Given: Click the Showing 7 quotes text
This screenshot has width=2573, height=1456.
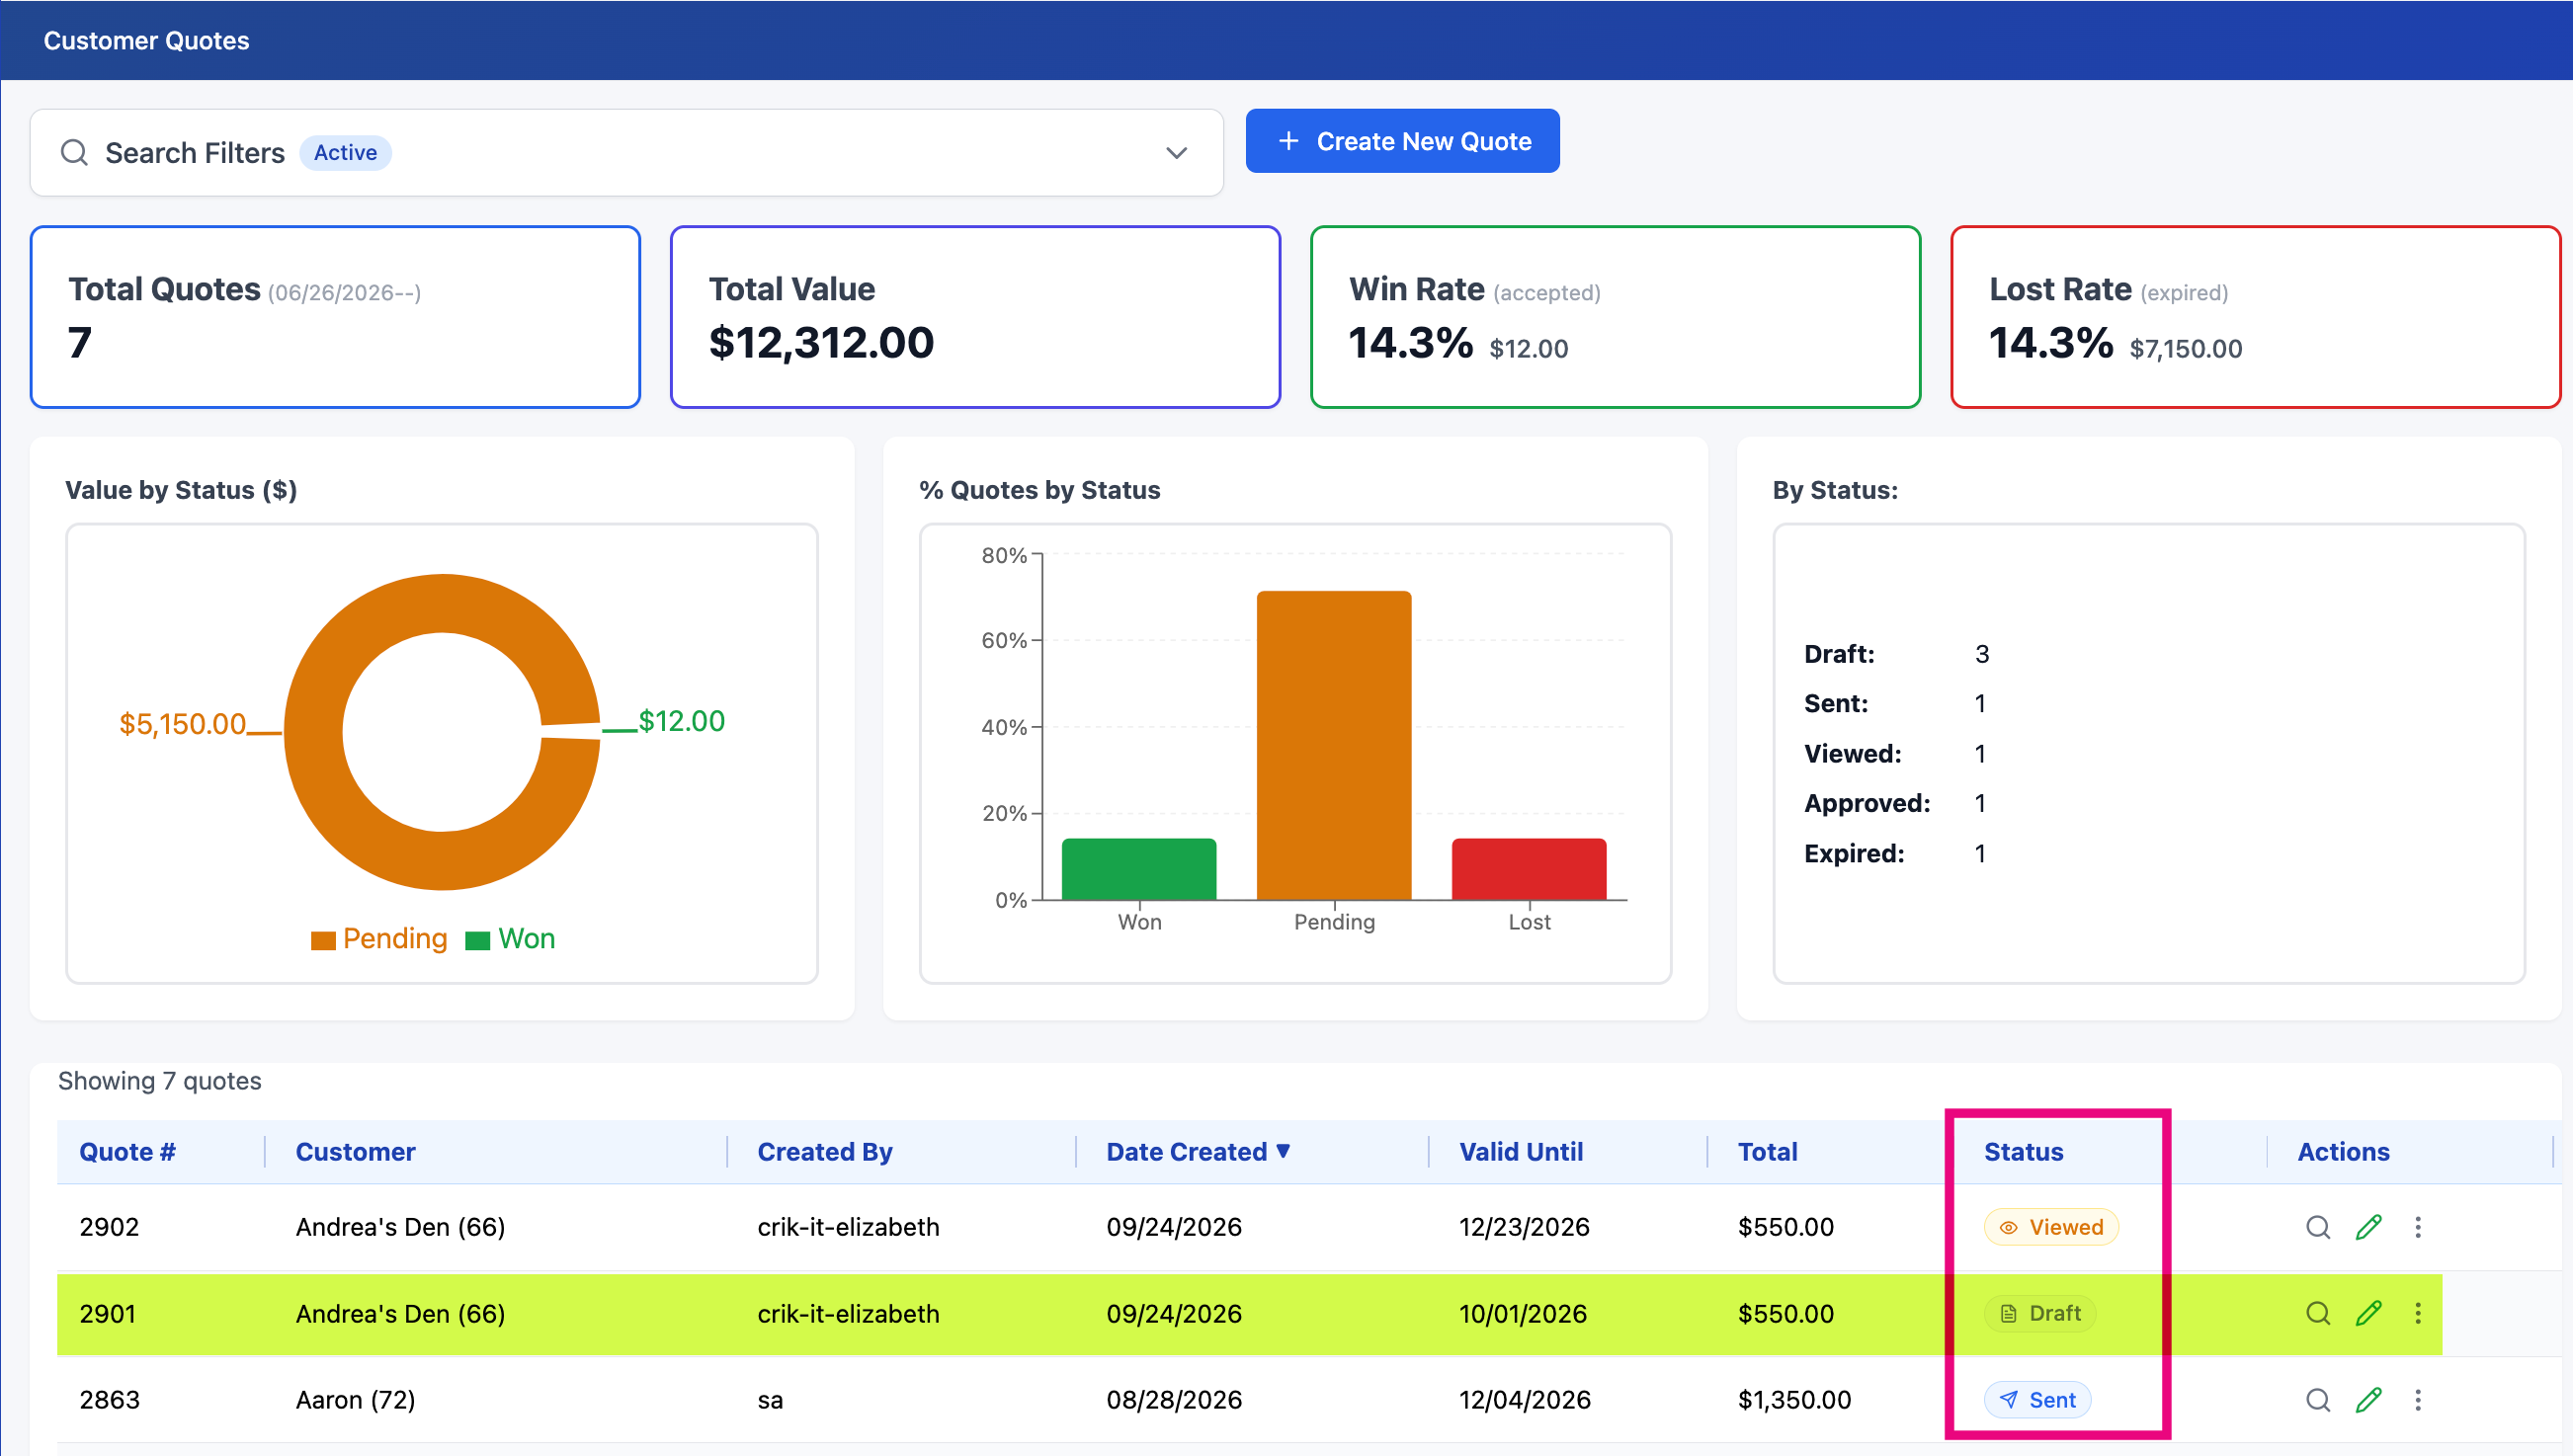Looking at the screenshot, I should tap(159, 1081).
